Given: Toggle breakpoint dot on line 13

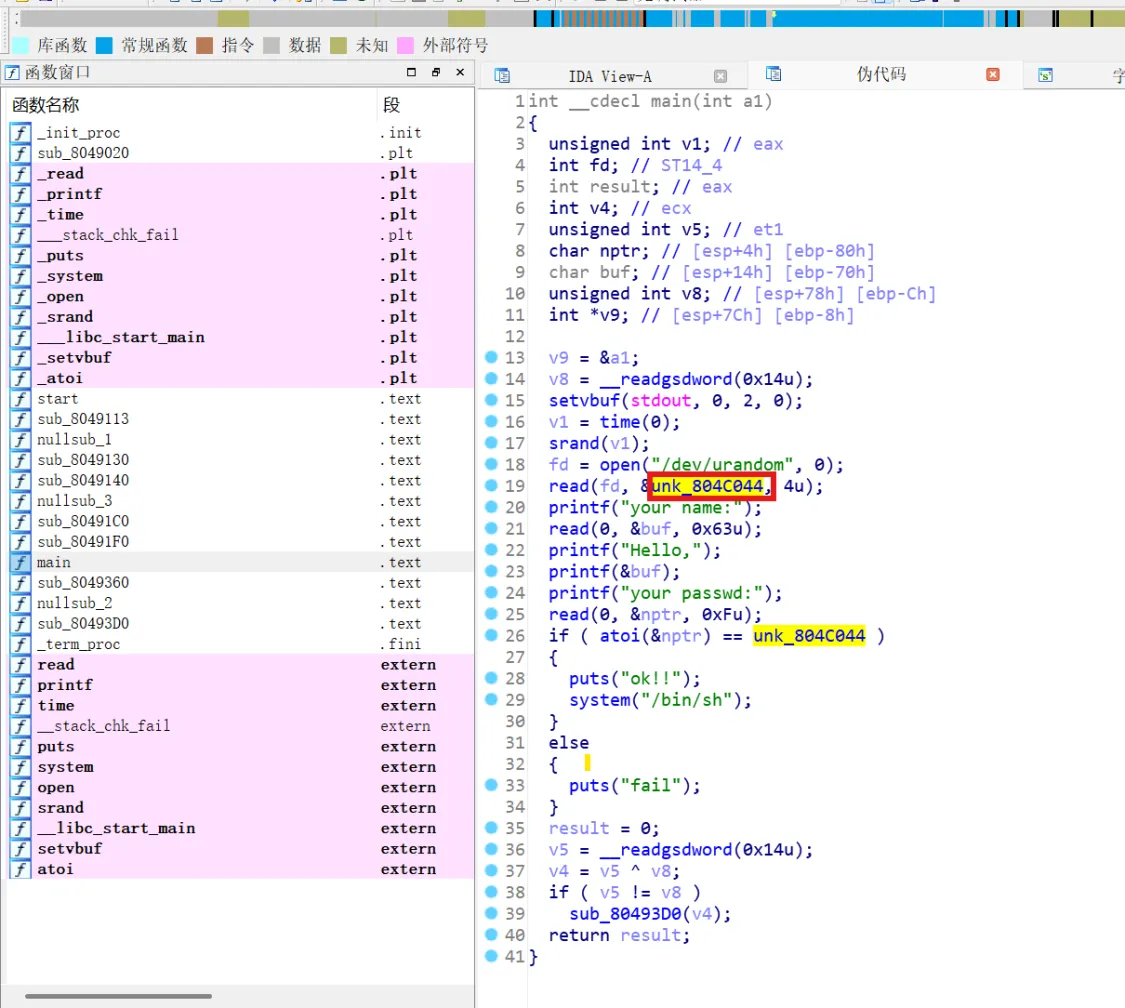Looking at the screenshot, I should [491, 357].
